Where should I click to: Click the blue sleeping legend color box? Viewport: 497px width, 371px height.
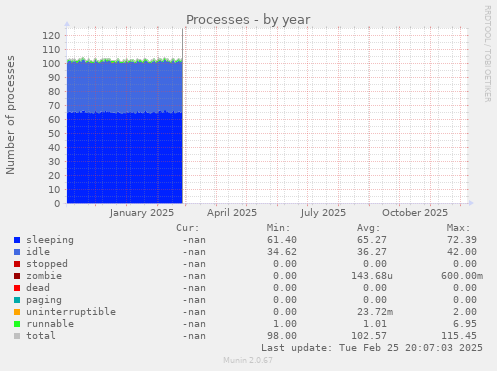17,240
